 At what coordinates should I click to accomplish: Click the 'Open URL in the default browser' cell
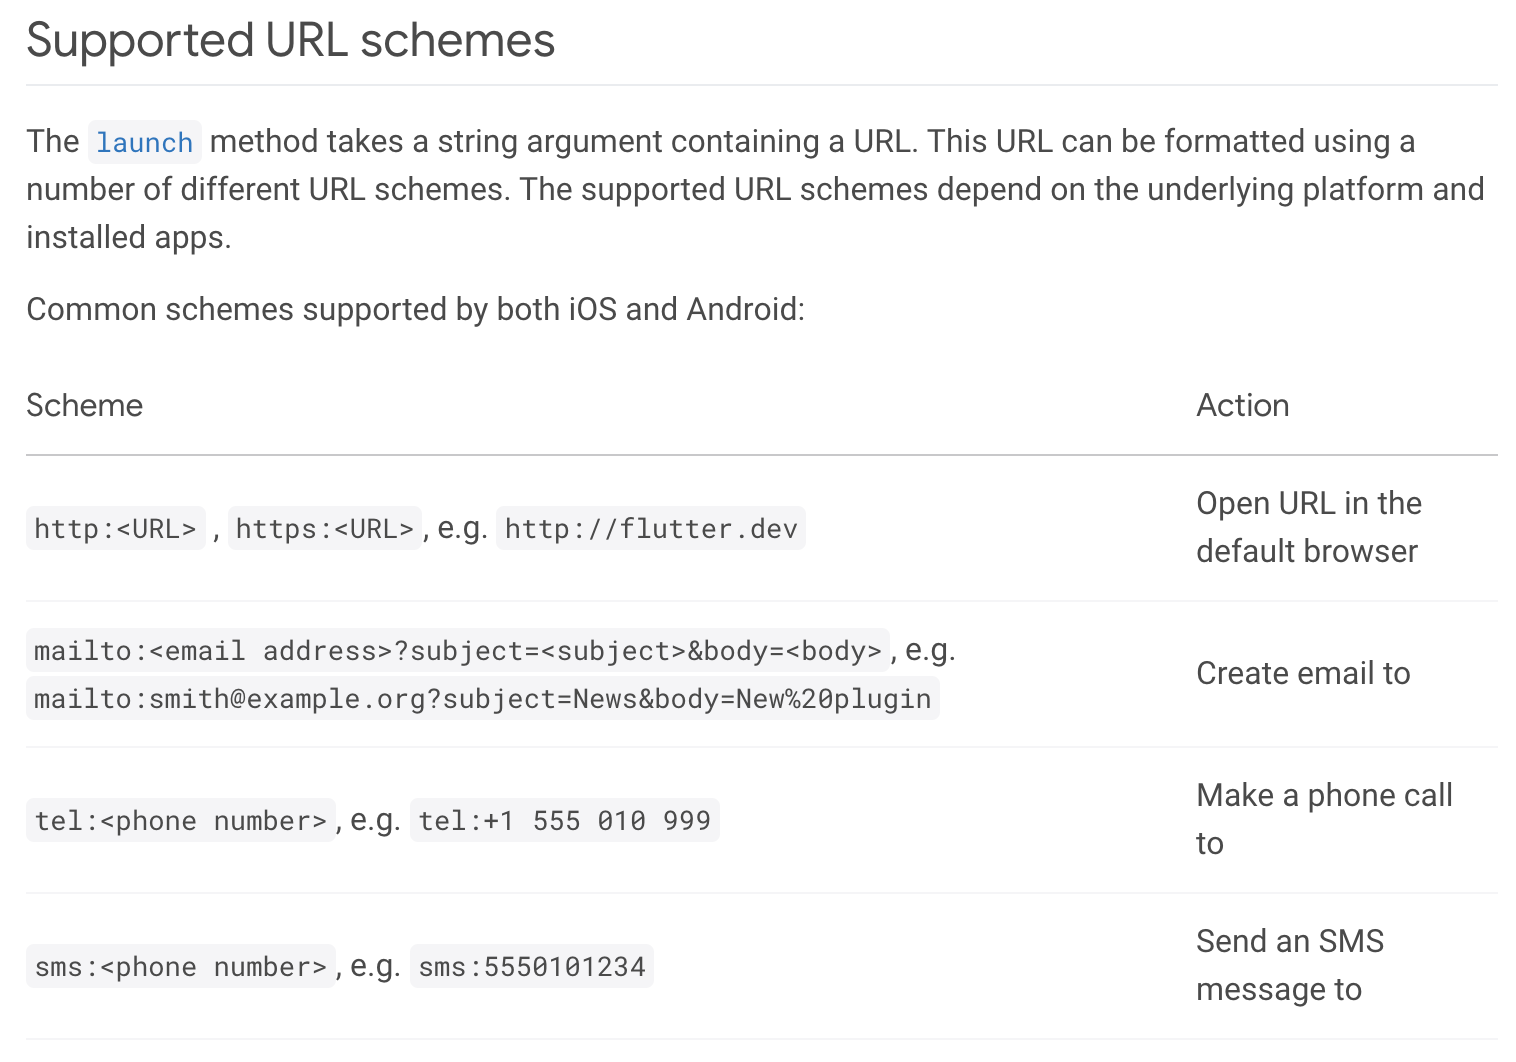[x=1308, y=527]
